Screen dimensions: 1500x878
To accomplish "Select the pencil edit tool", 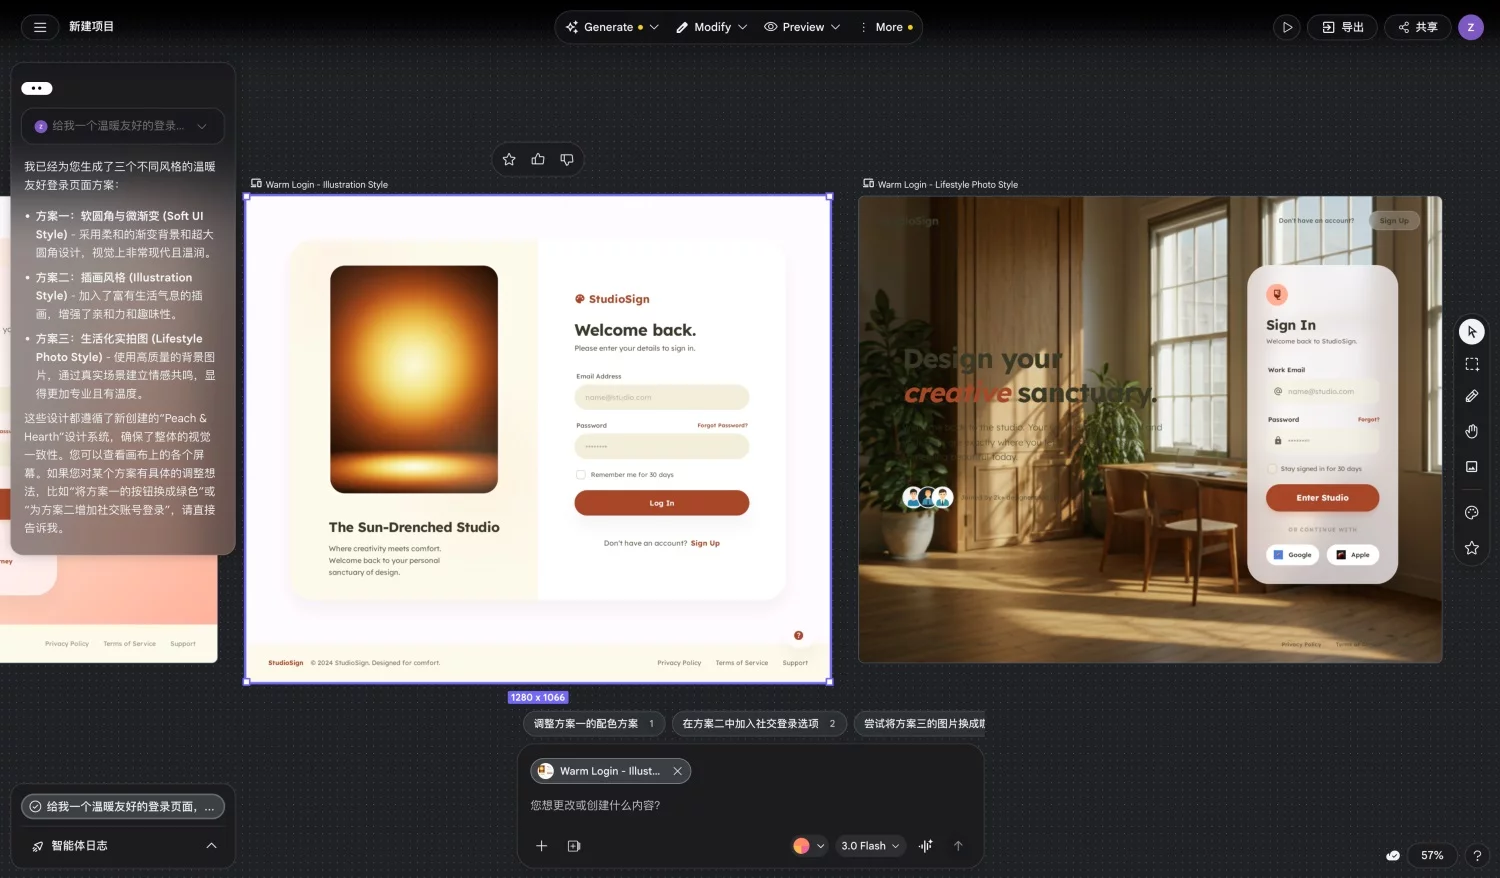I will point(1471,397).
